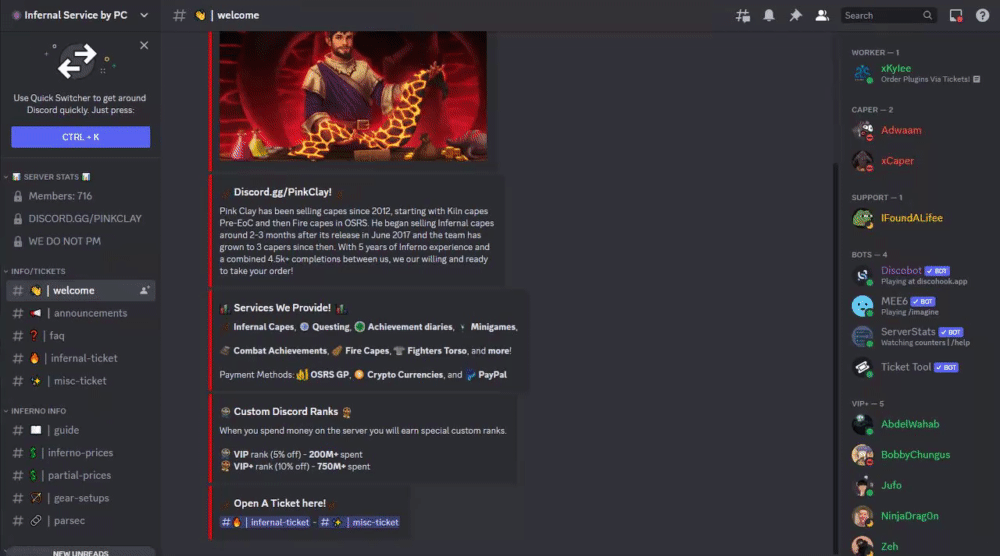This screenshot has width=1000, height=556.
Task: Click IFoundALifee's frog avatar
Action: coord(862,218)
